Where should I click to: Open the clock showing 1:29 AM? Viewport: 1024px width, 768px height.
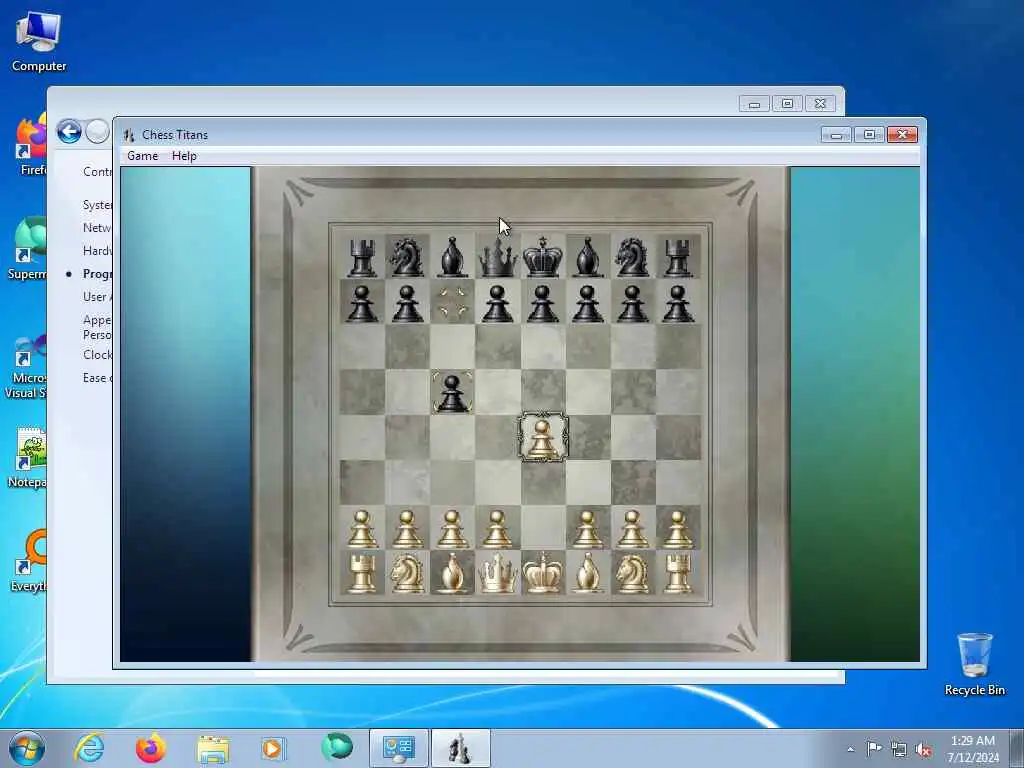pyautogui.click(x=973, y=749)
